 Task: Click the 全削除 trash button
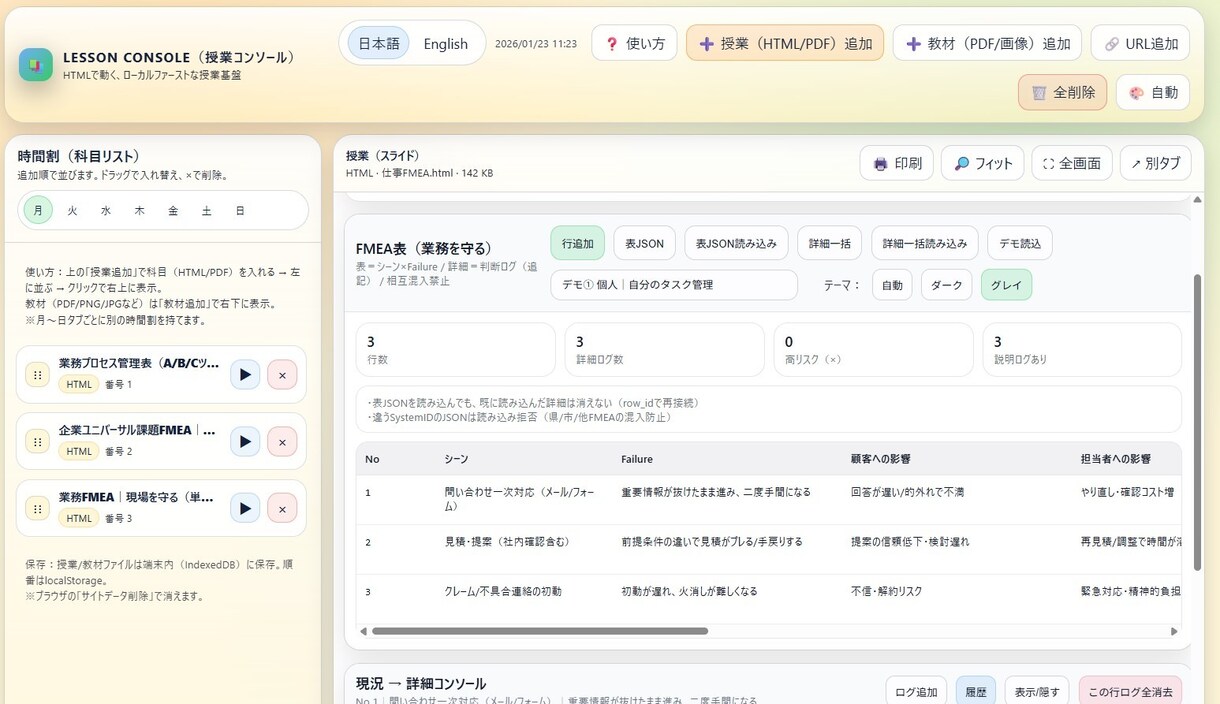pyautogui.click(x=1062, y=92)
